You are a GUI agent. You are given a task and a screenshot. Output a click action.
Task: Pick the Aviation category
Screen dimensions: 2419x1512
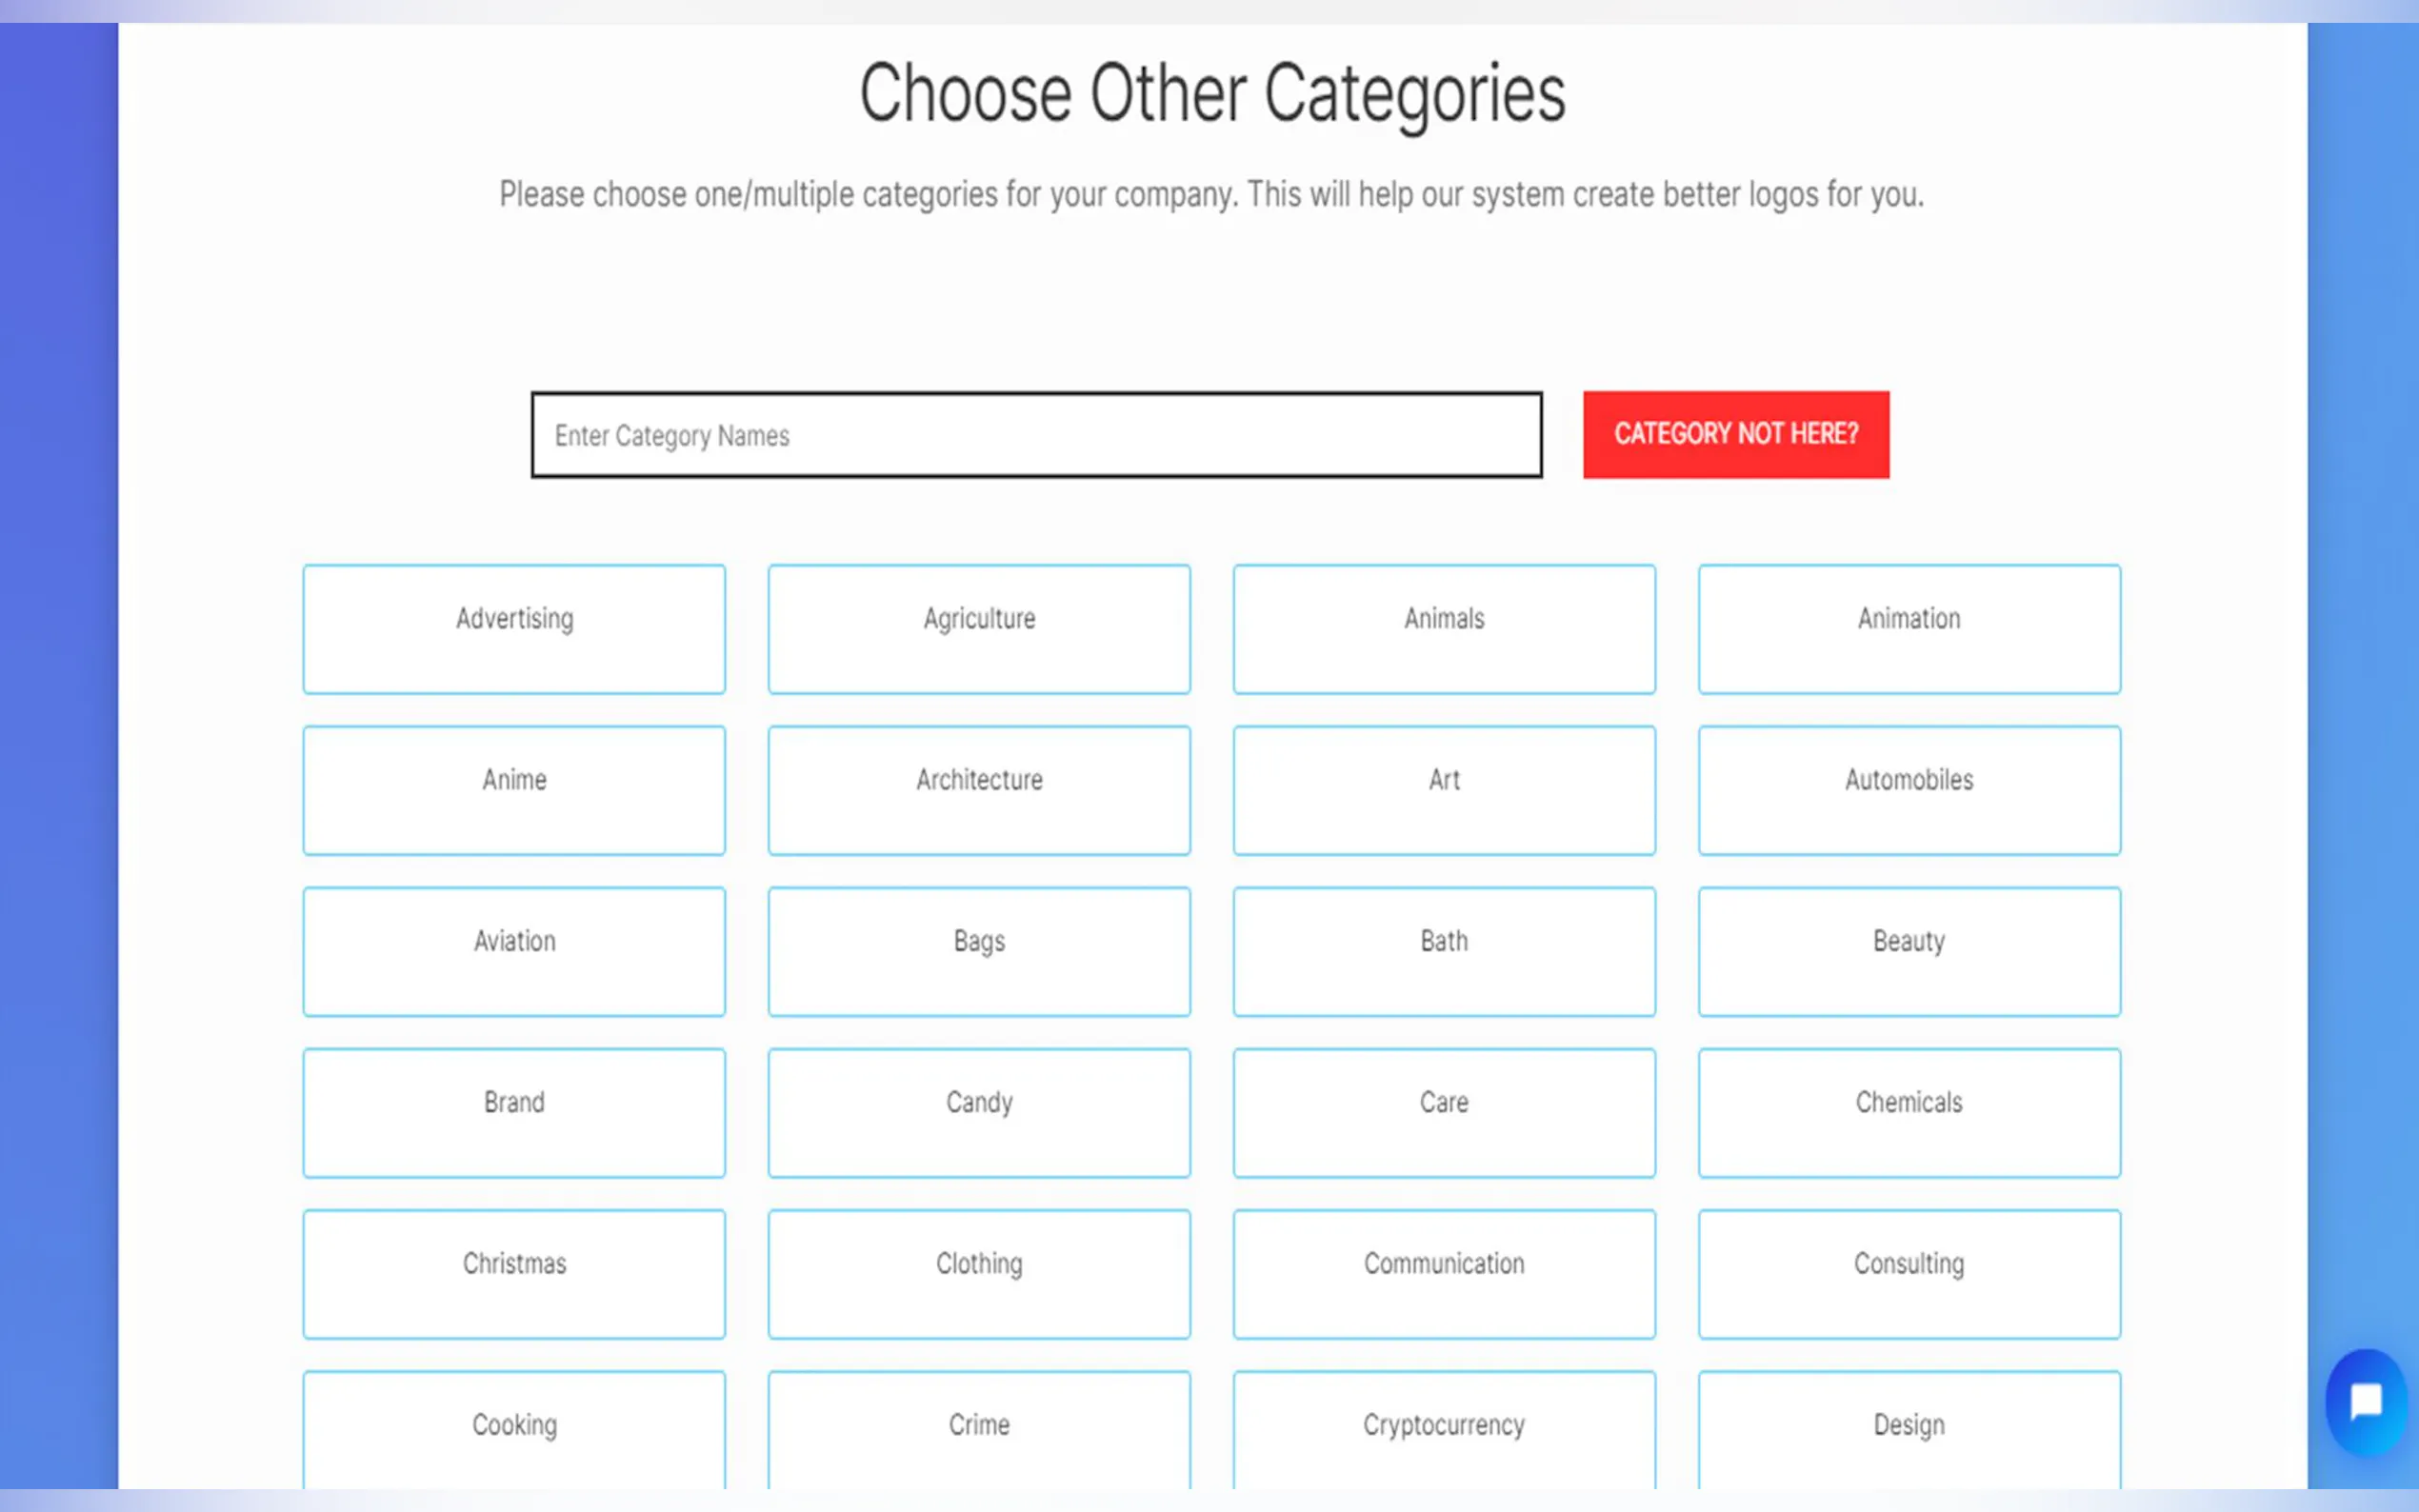[x=514, y=951]
